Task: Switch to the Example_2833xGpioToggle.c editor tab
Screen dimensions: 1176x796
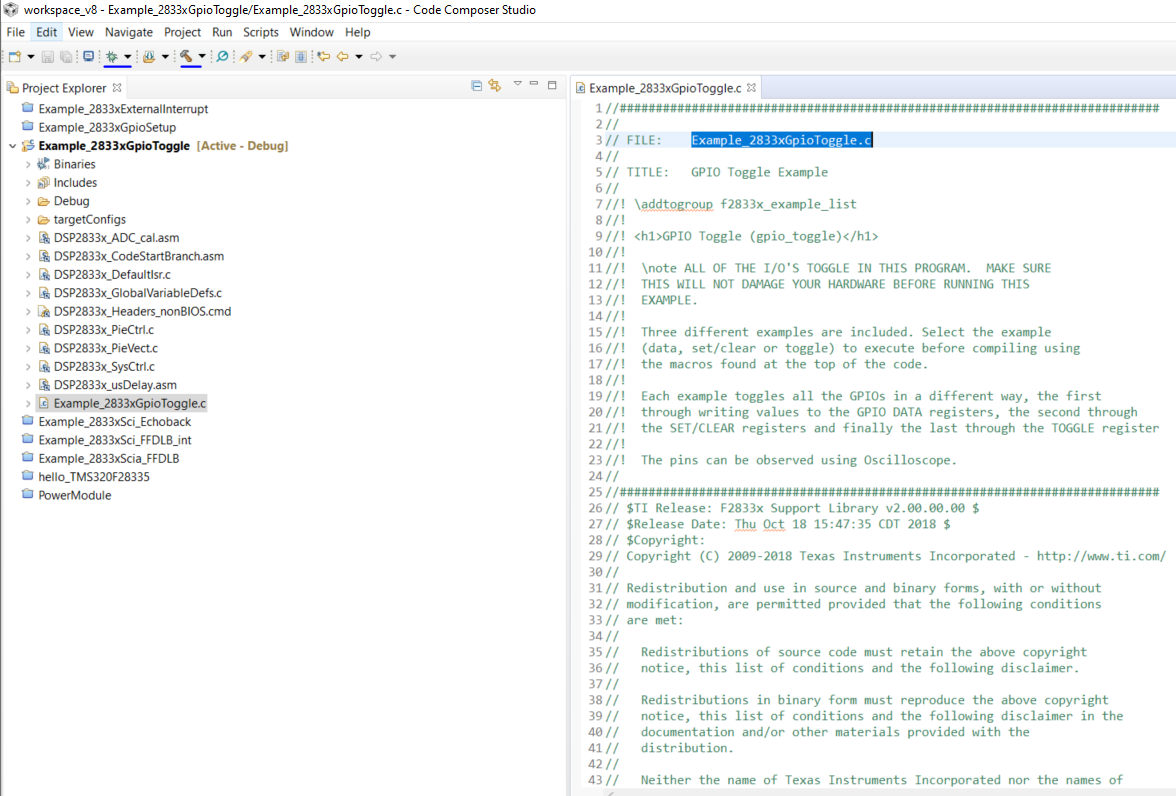Action: coord(663,87)
